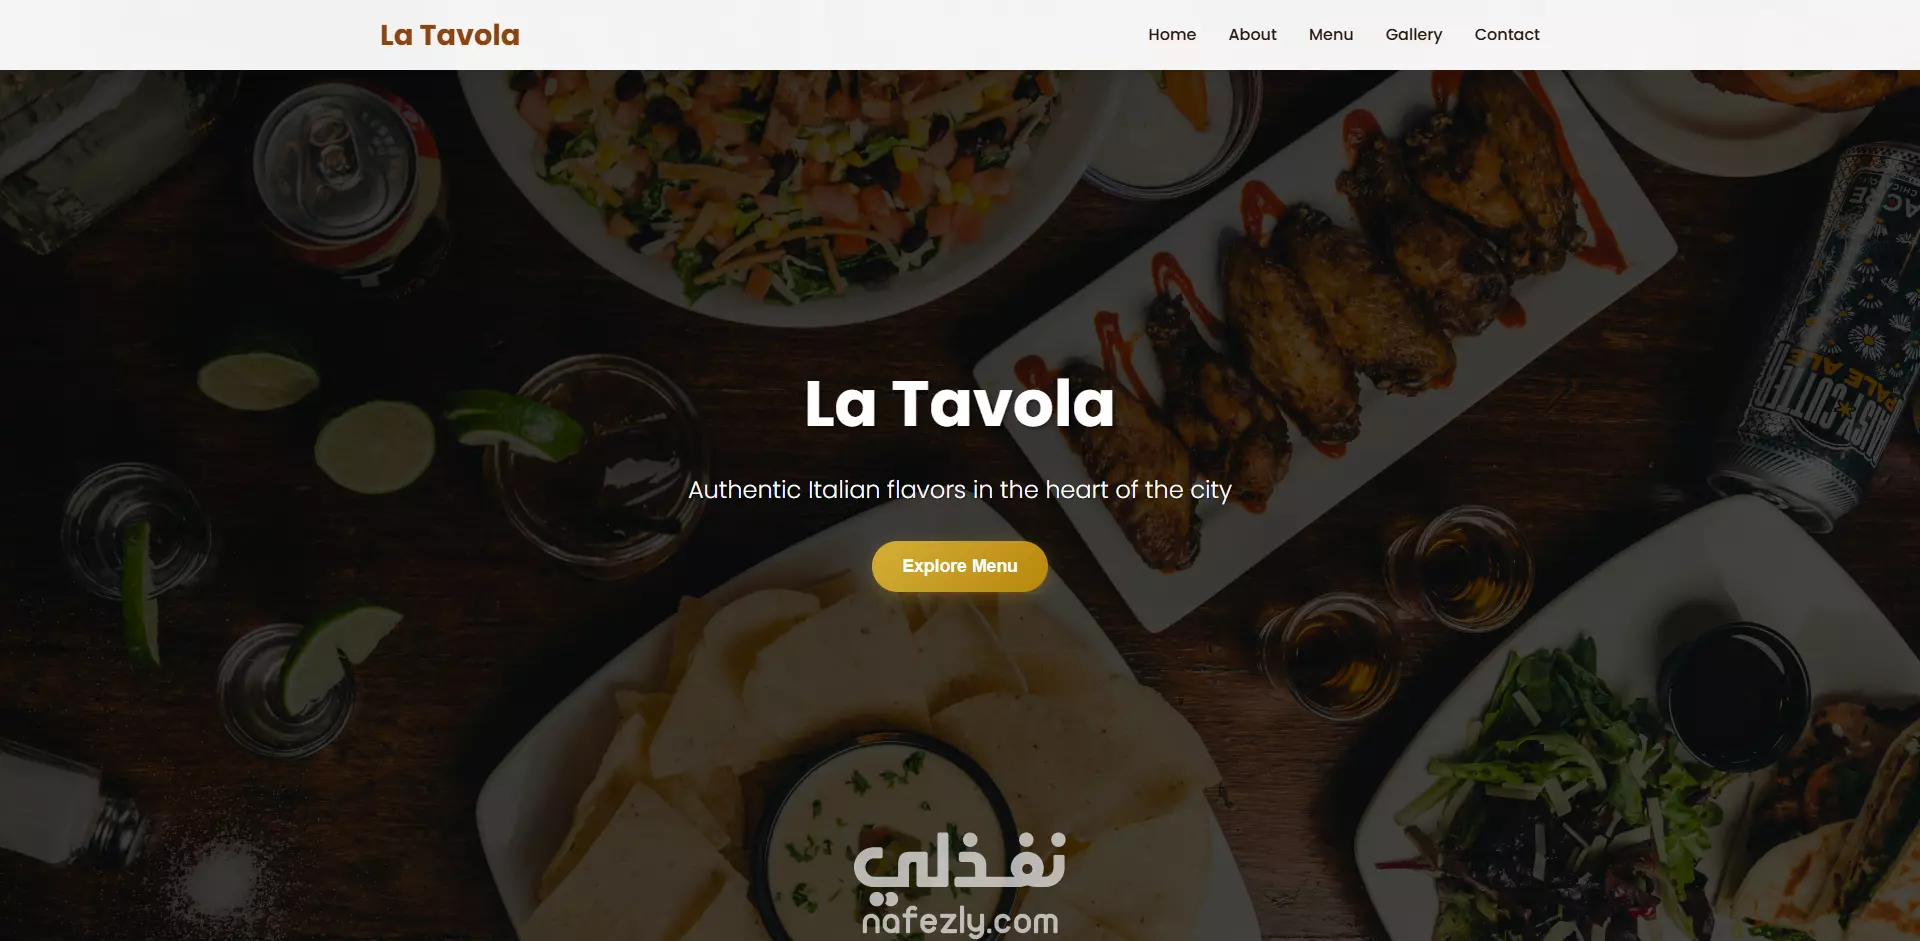Viewport: 1920px width, 941px height.
Task: Click the pale ale beer can
Action: (1830, 330)
